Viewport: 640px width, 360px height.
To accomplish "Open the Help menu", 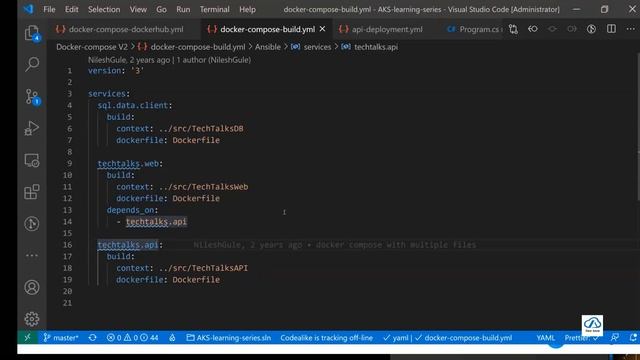I will click(x=247, y=9).
